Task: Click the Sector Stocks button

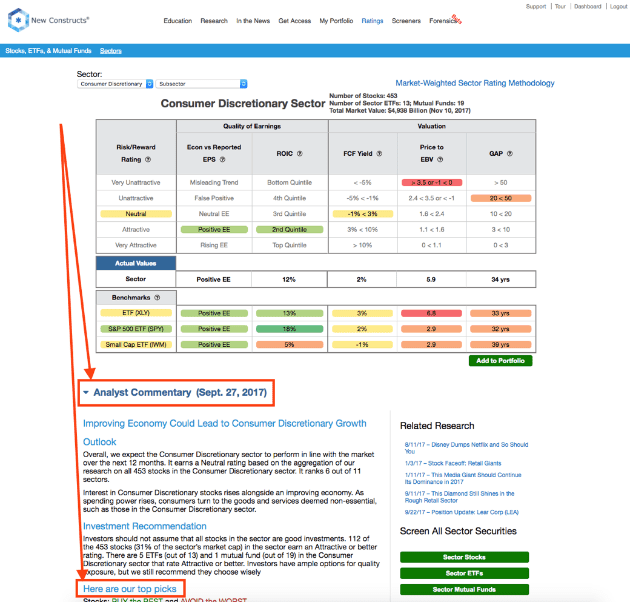Action: click(x=464, y=557)
